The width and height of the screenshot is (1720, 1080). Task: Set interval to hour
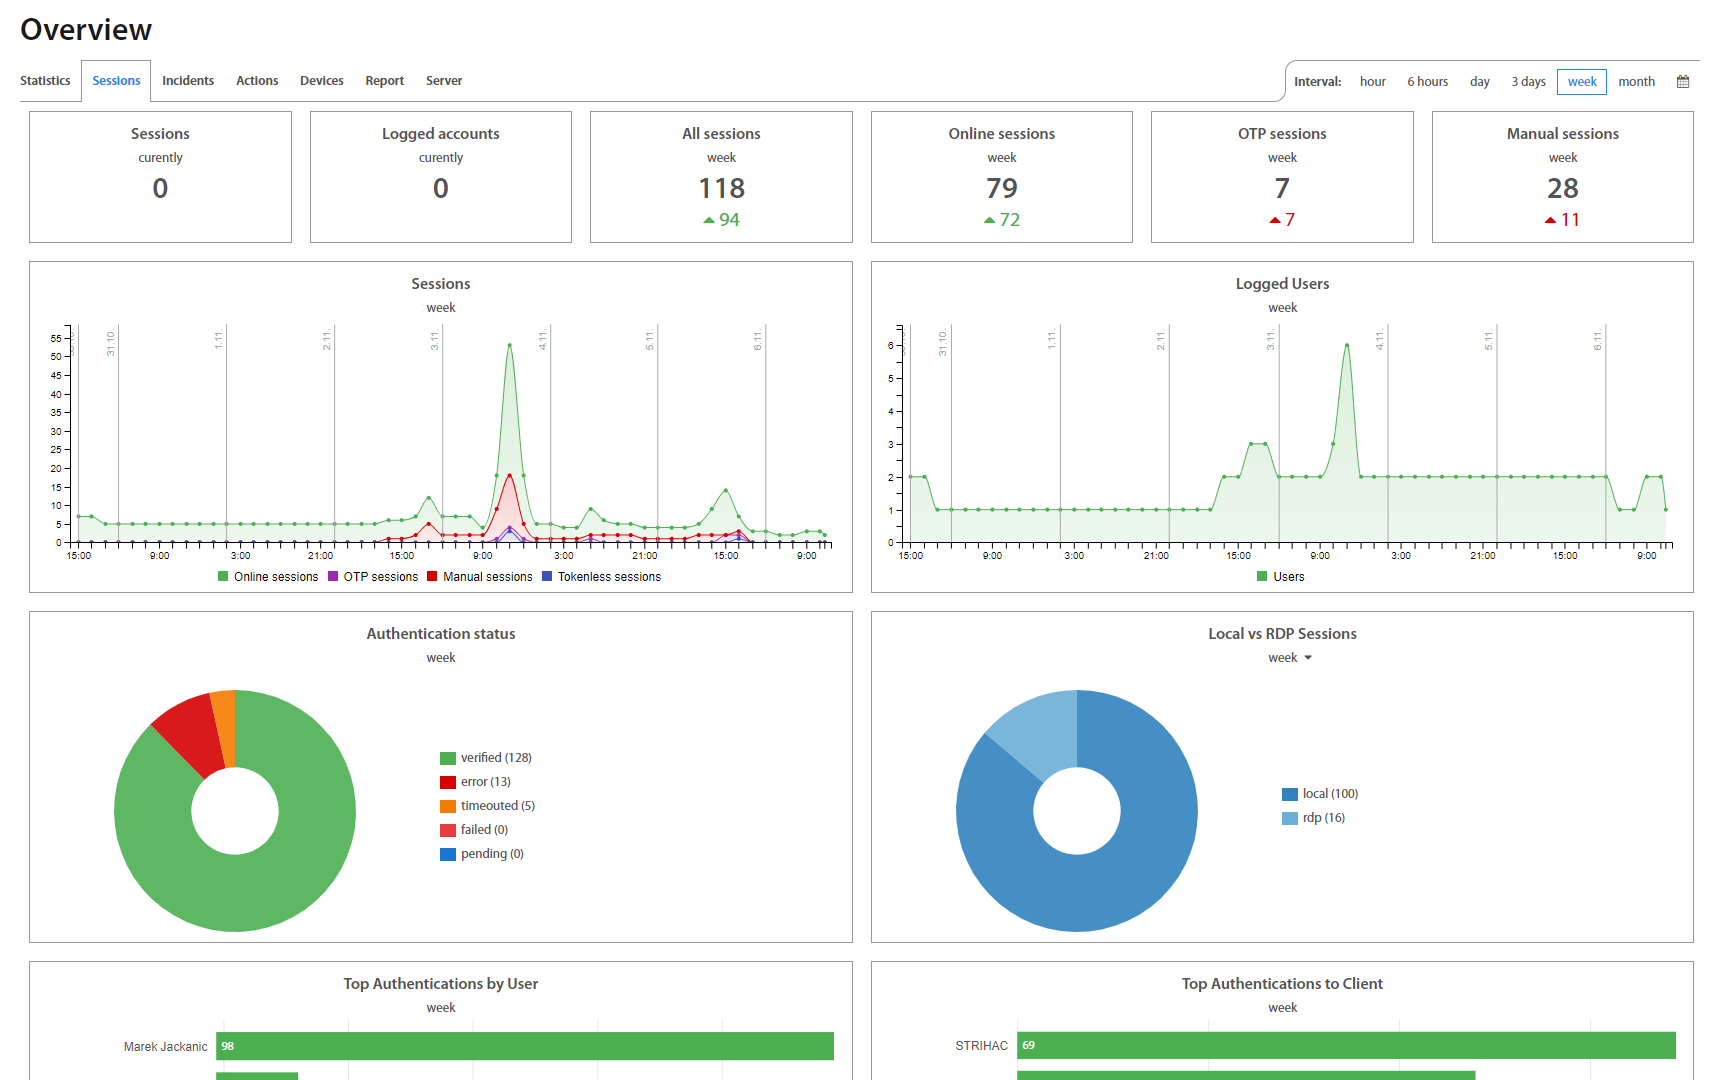pyautogui.click(x=1372, y=82)
